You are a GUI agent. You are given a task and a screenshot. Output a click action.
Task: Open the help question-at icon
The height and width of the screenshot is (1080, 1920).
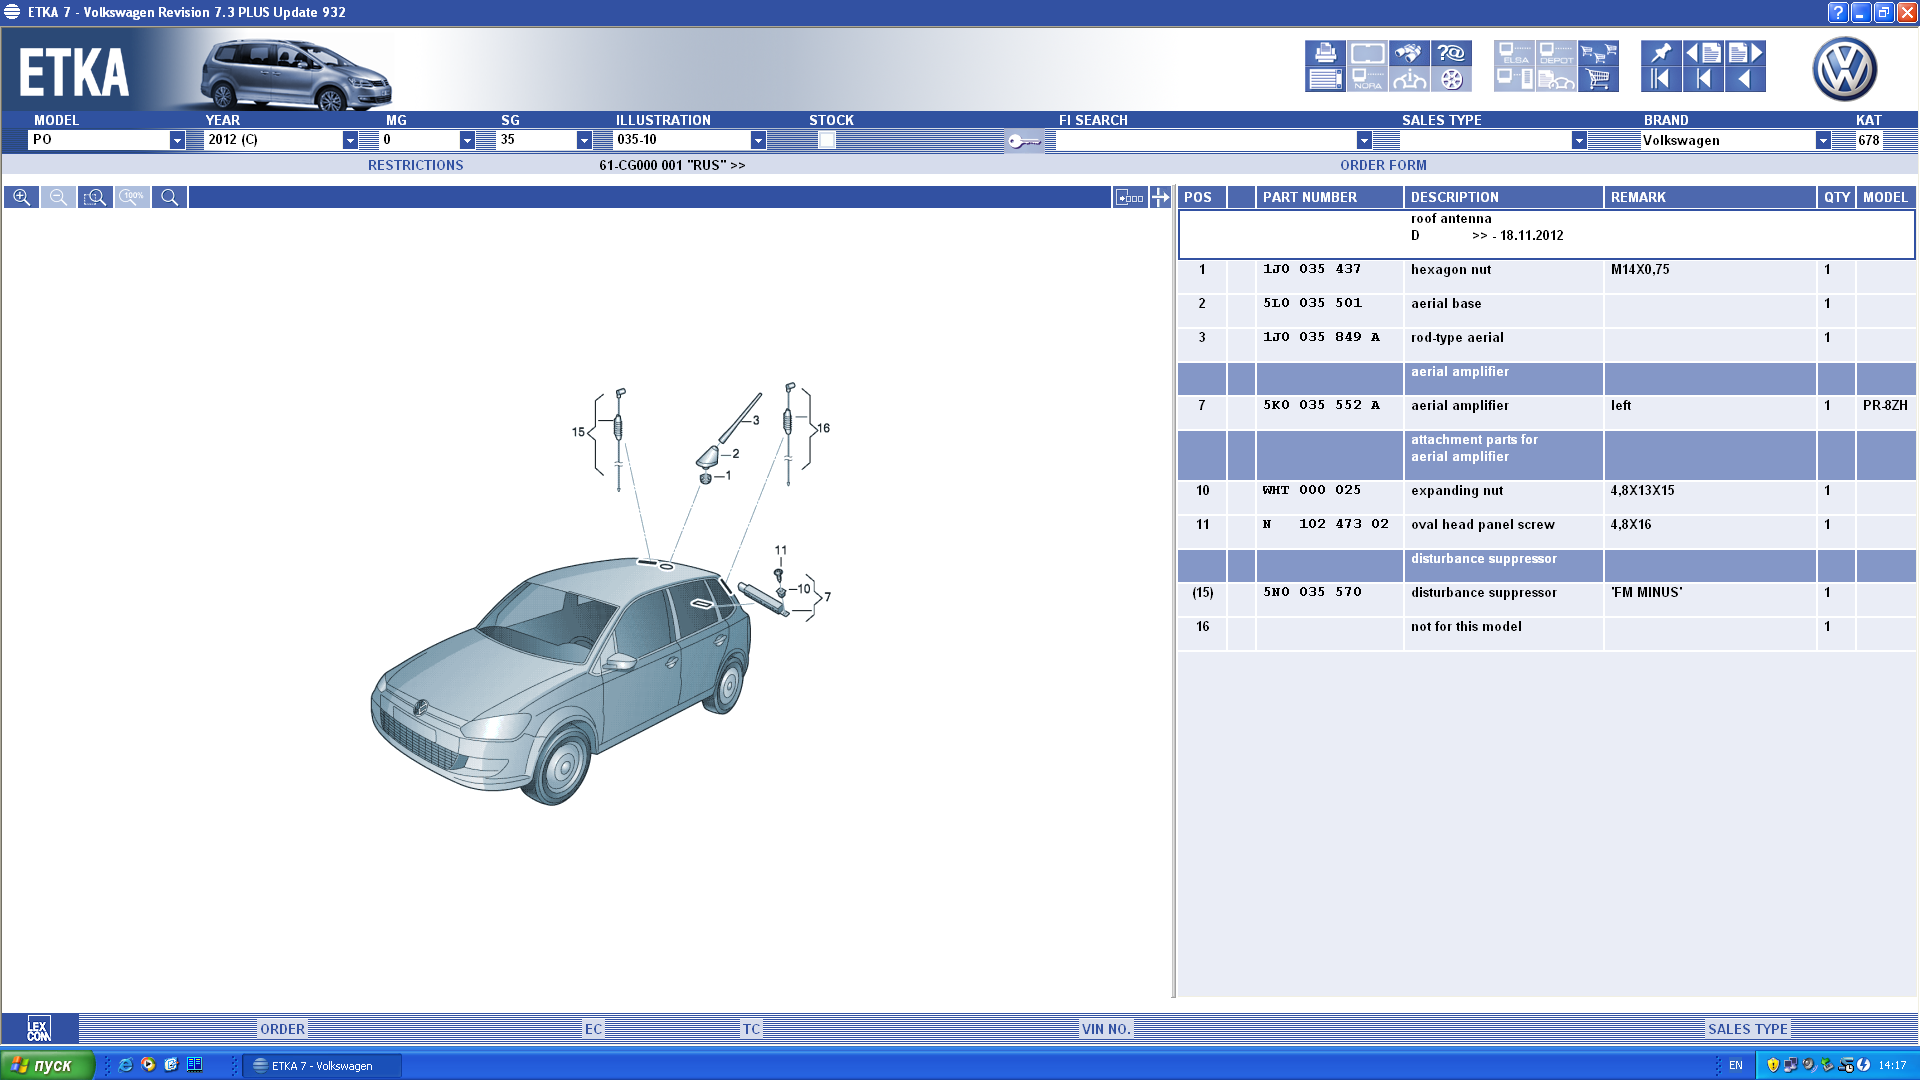coord(1451,53)
